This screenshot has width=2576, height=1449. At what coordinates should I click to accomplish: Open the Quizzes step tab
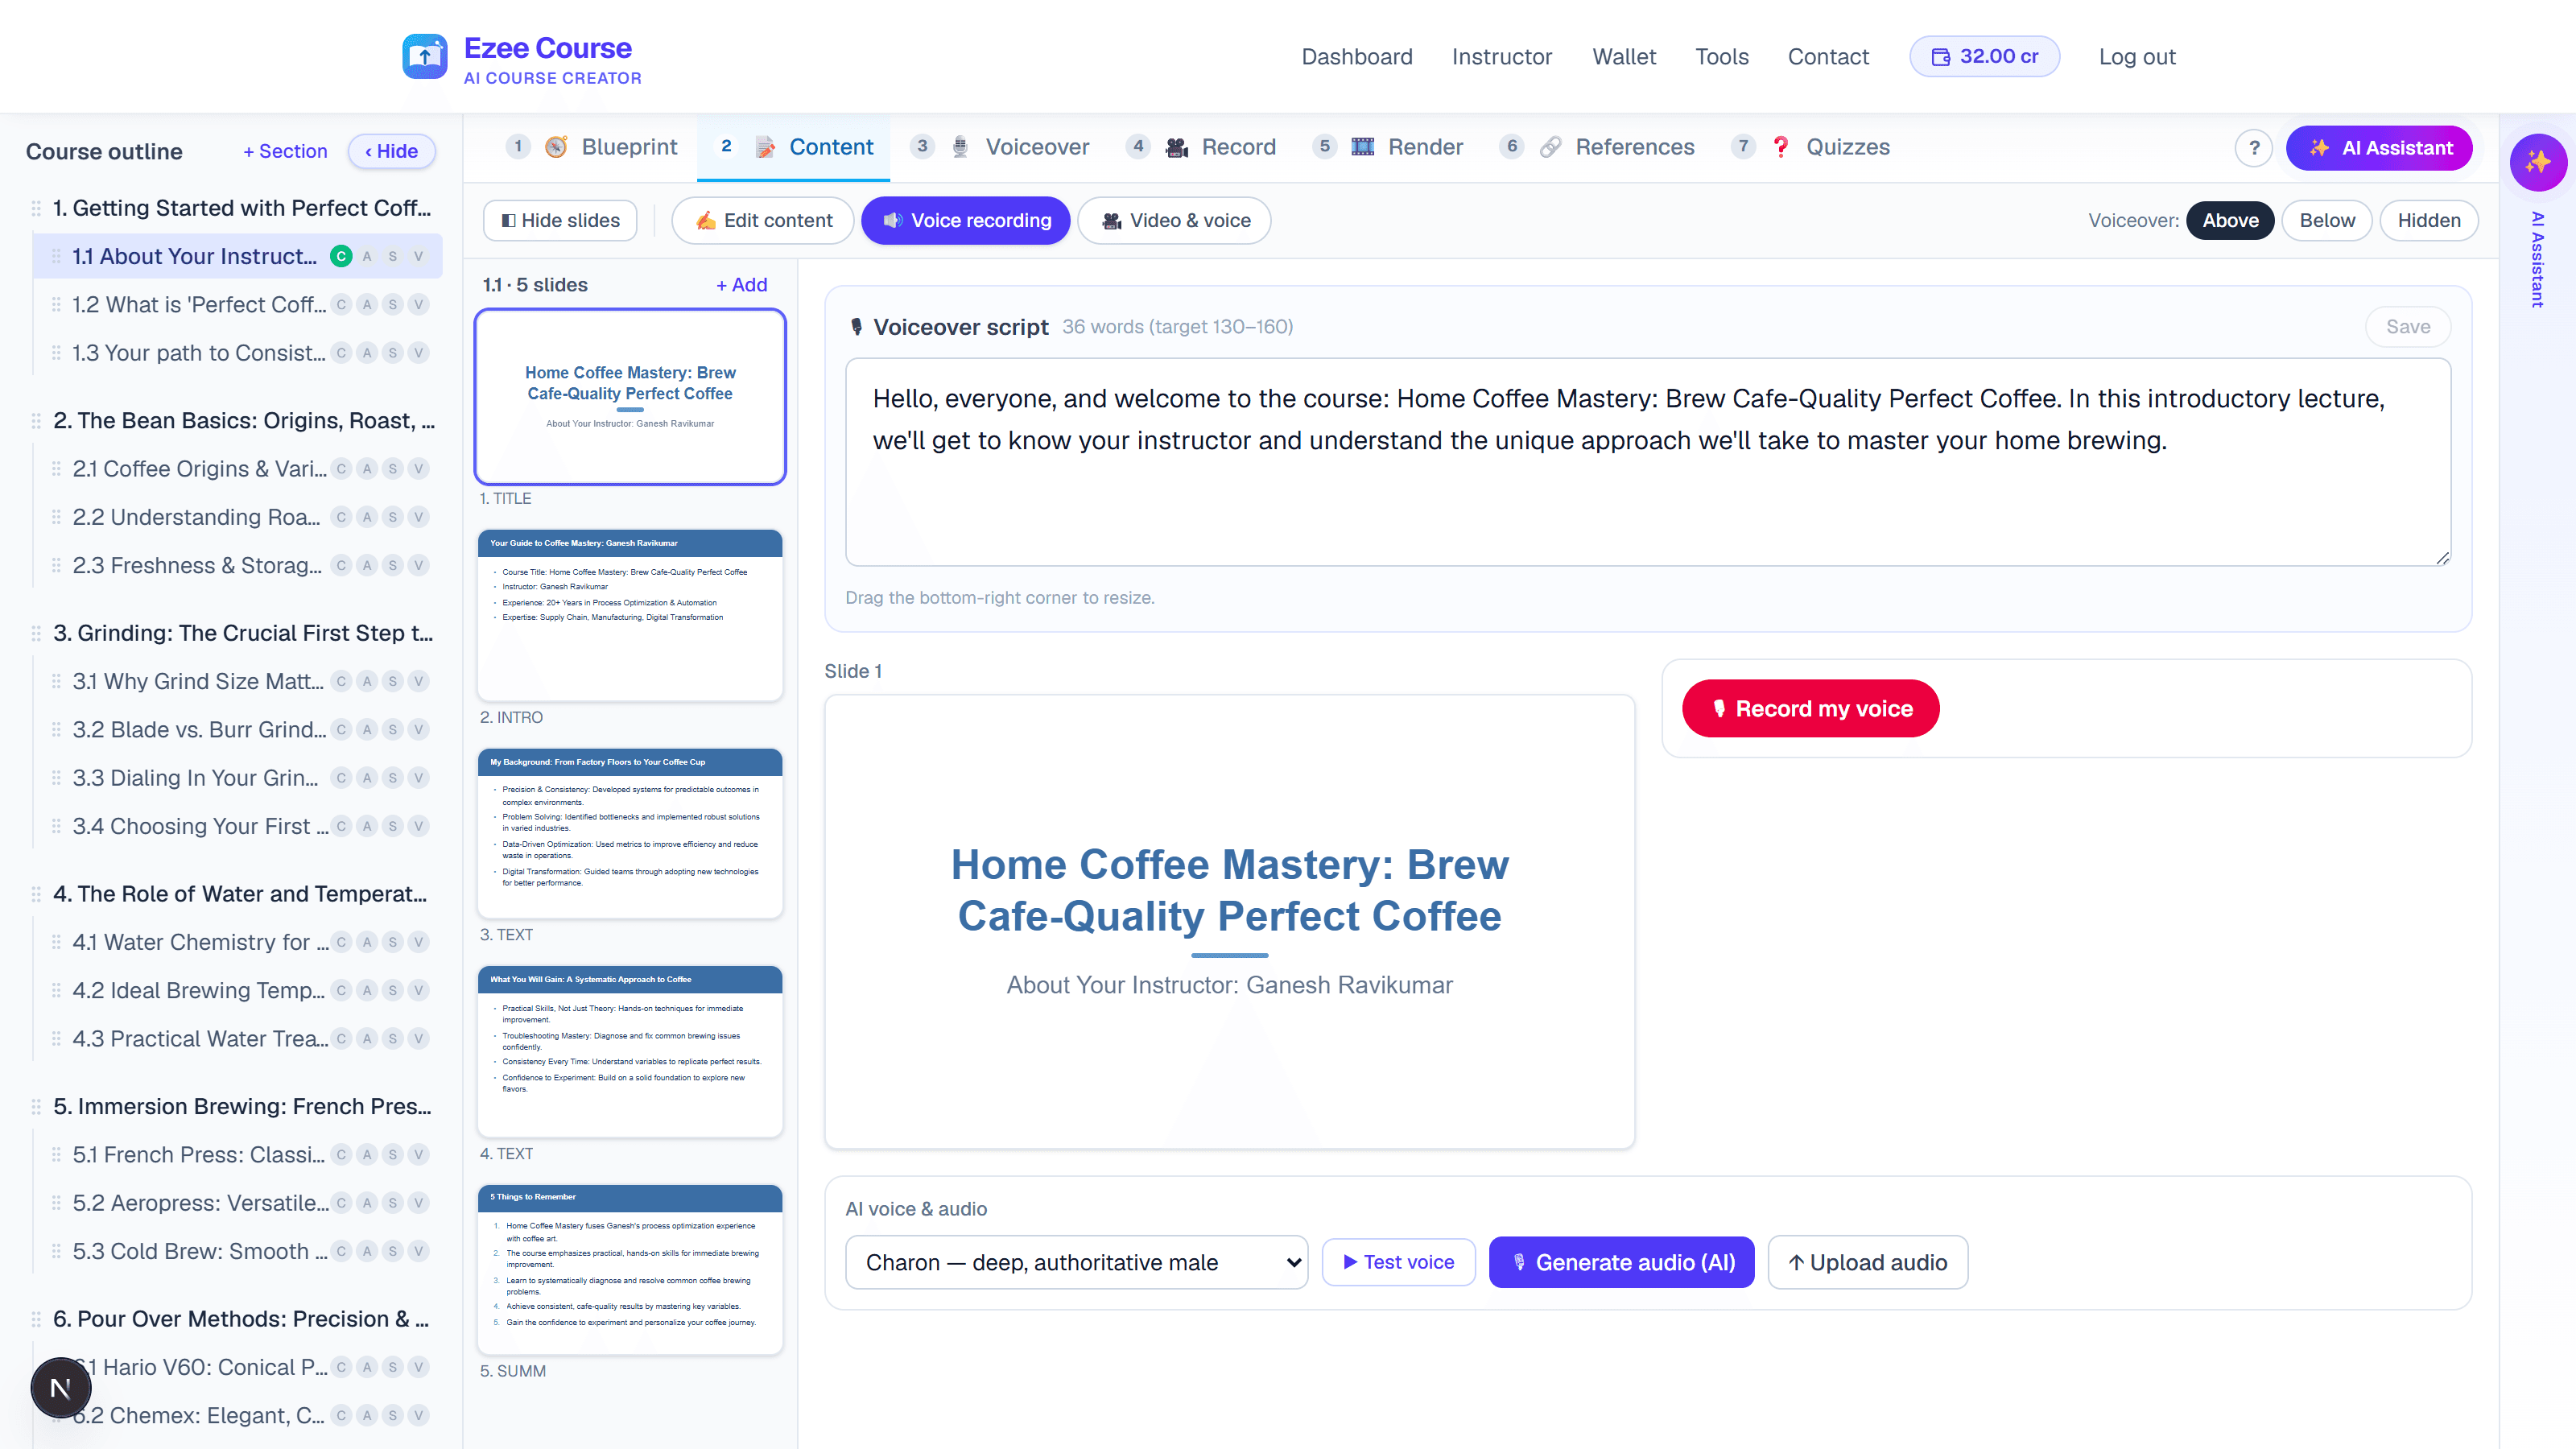click(1812, 147)
